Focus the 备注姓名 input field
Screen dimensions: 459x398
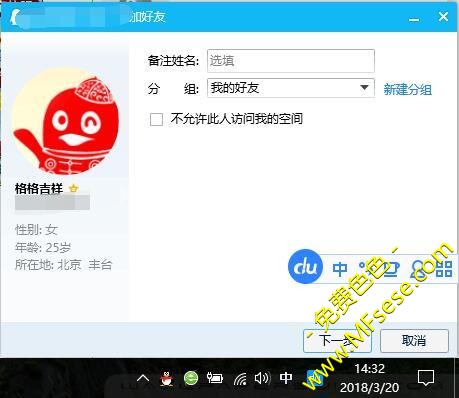coord(291,61)
